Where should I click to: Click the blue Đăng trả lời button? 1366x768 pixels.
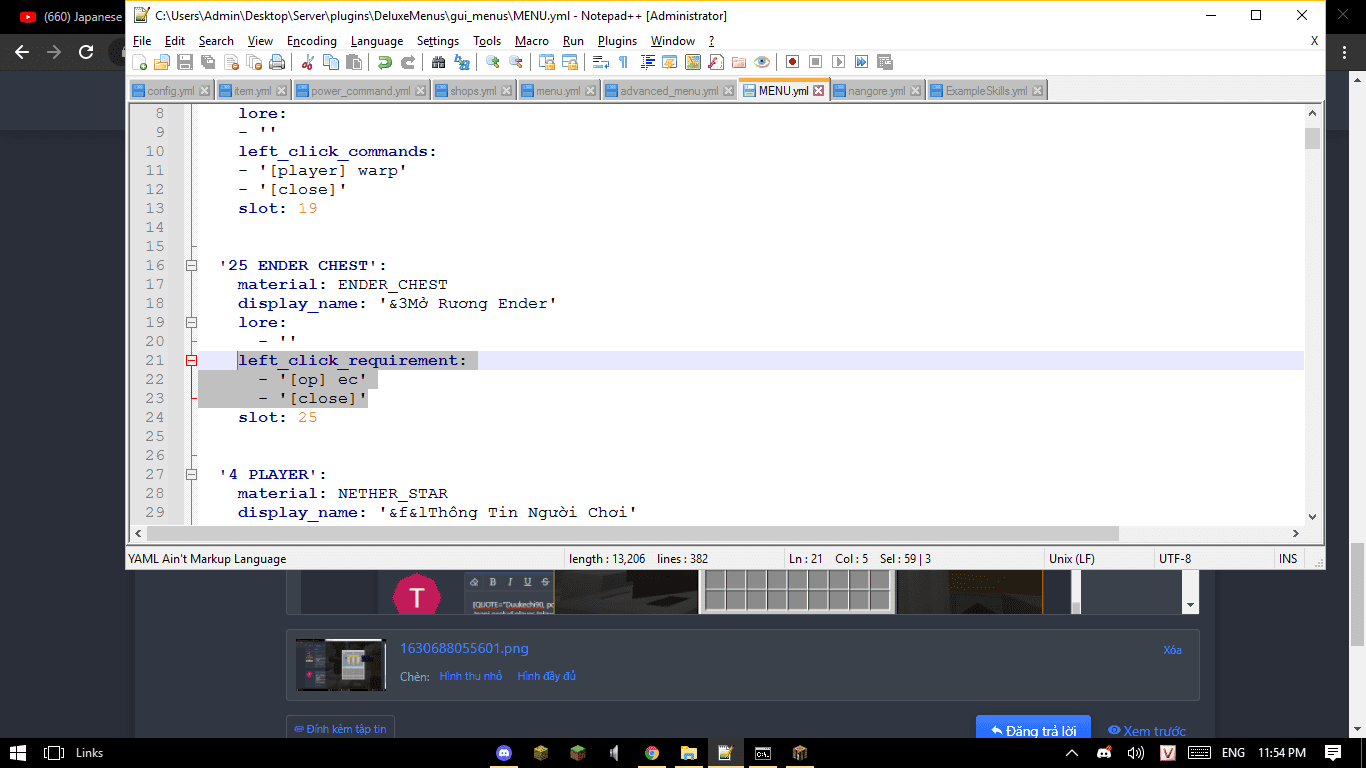pyautogui.click(x=1033, y=731)
